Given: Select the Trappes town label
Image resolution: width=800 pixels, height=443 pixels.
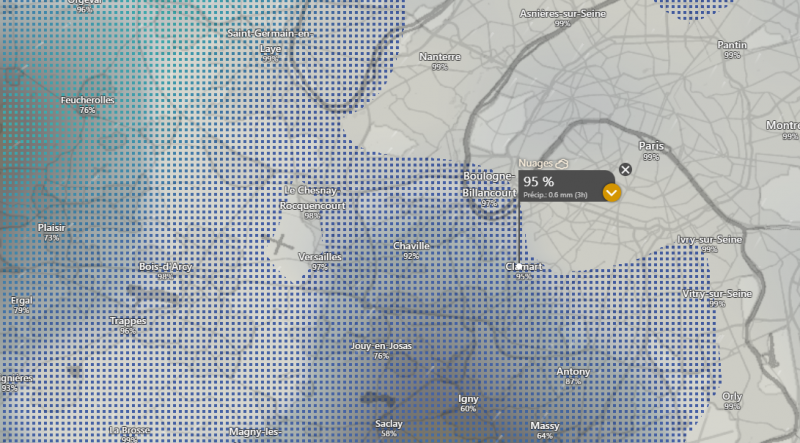Looking at the screenshot, I should tap(128, 321).
